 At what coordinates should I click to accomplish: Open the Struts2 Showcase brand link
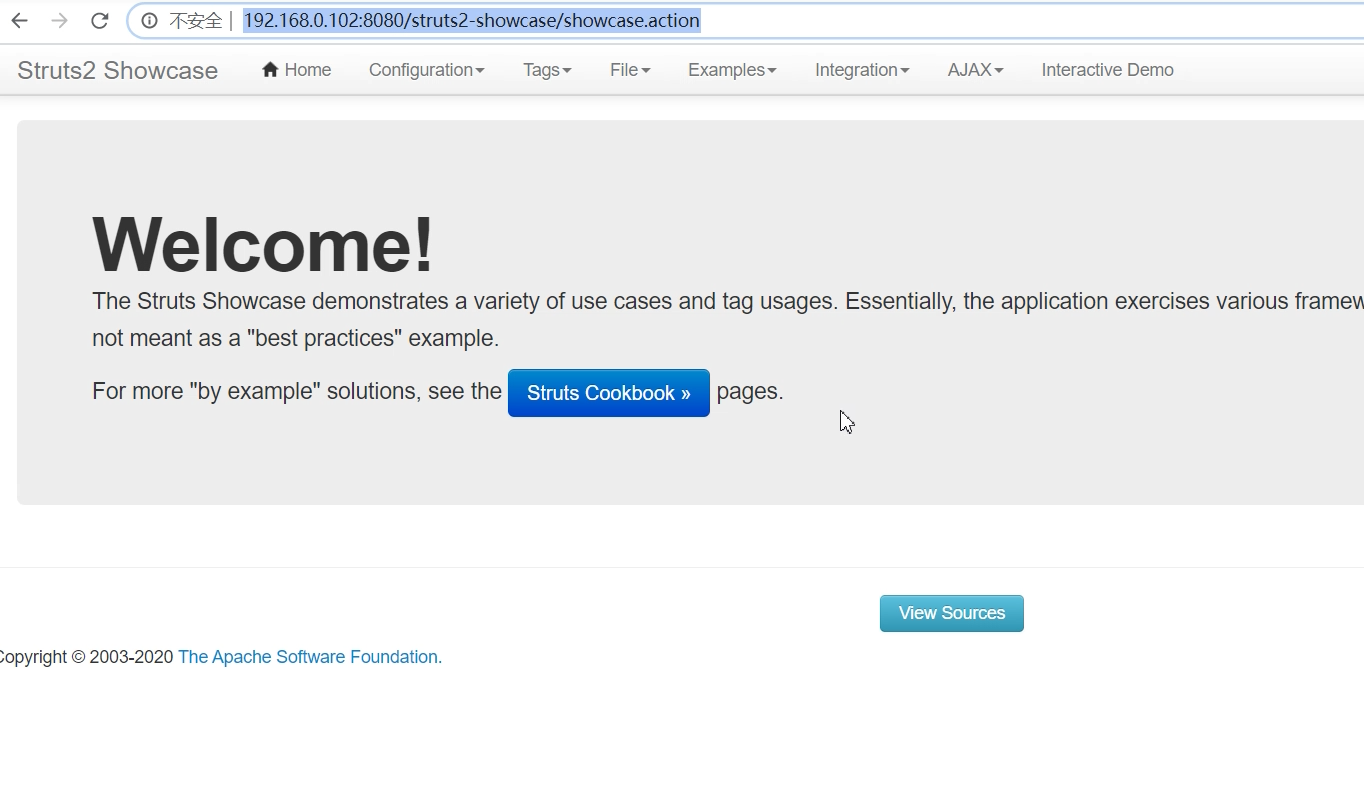click(117, 70)
